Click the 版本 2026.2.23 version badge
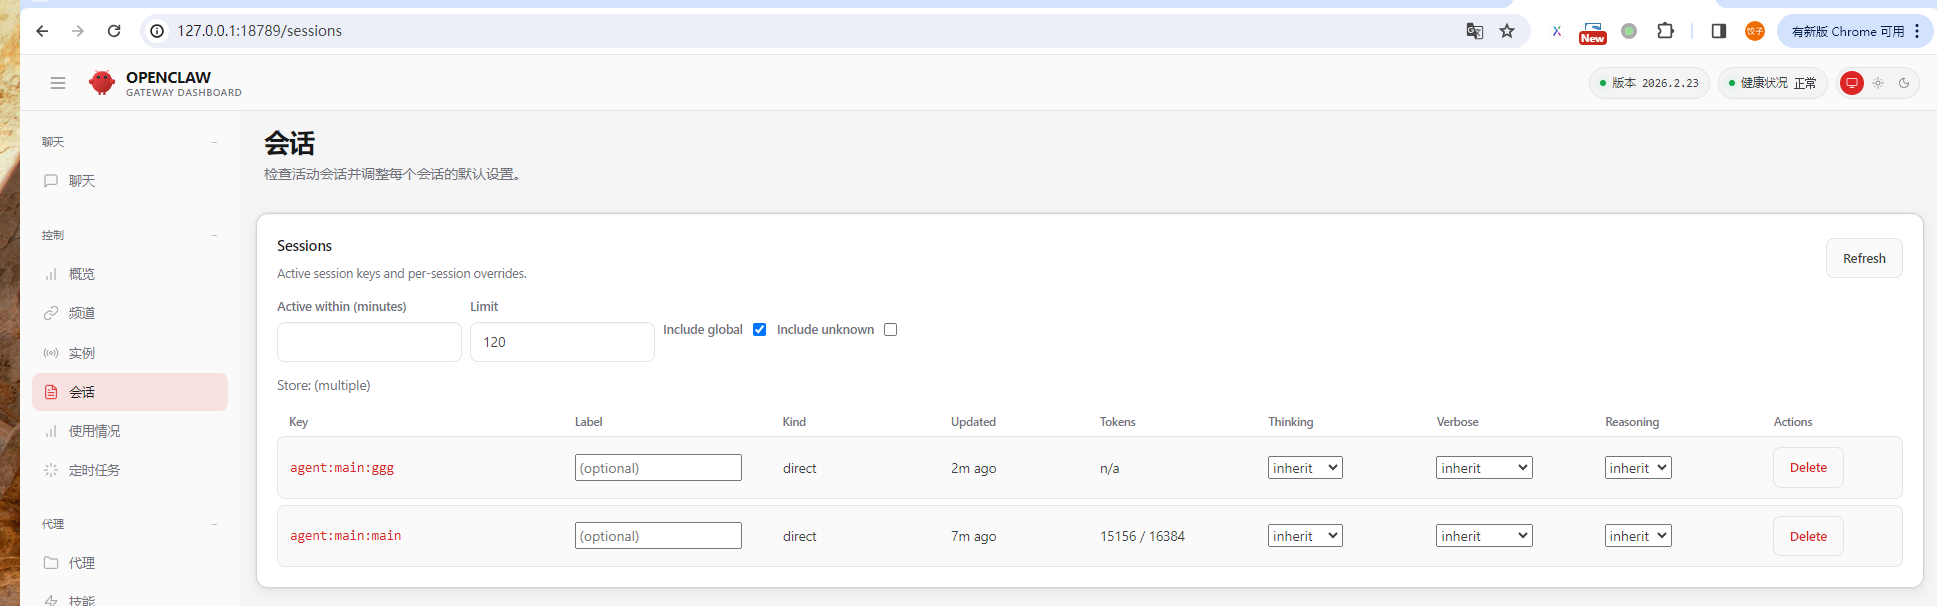The image size is (1937, 606). (x=1649, y=83)
